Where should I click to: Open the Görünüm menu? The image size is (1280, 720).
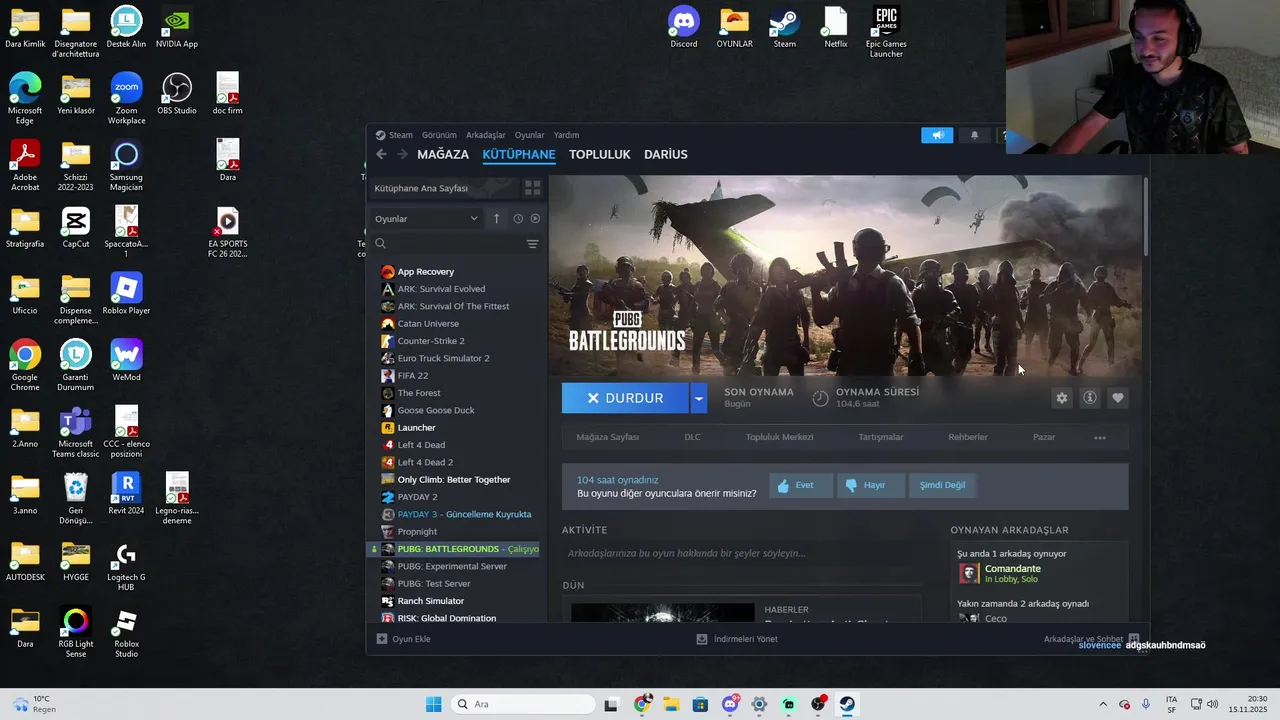pos(439,135)
